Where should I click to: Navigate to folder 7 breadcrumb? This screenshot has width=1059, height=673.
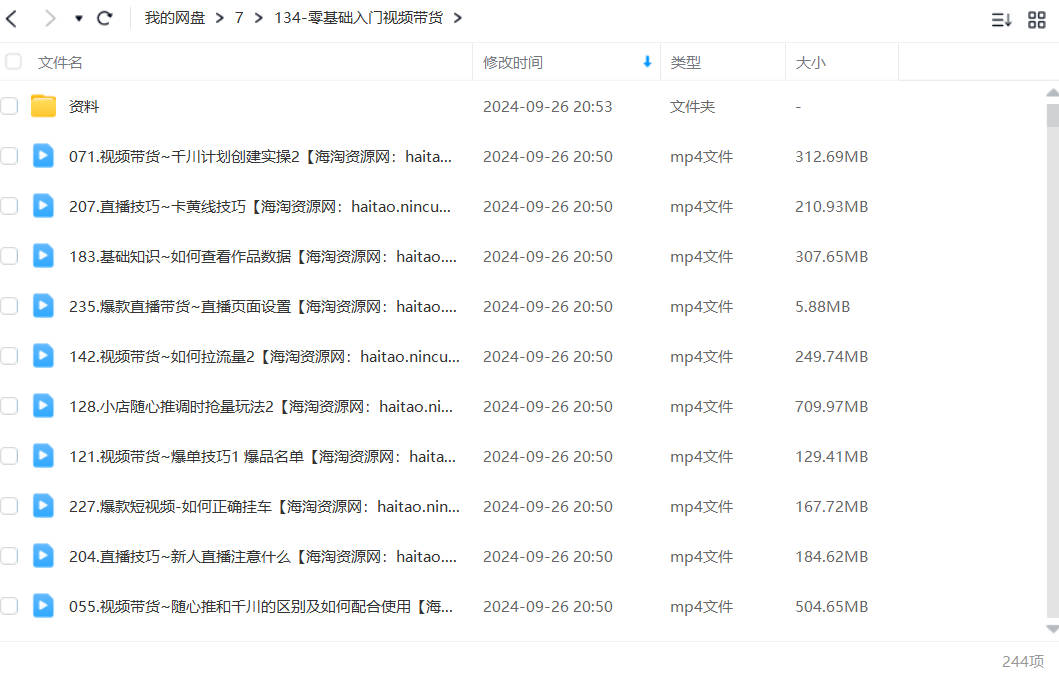pos(239,18)
